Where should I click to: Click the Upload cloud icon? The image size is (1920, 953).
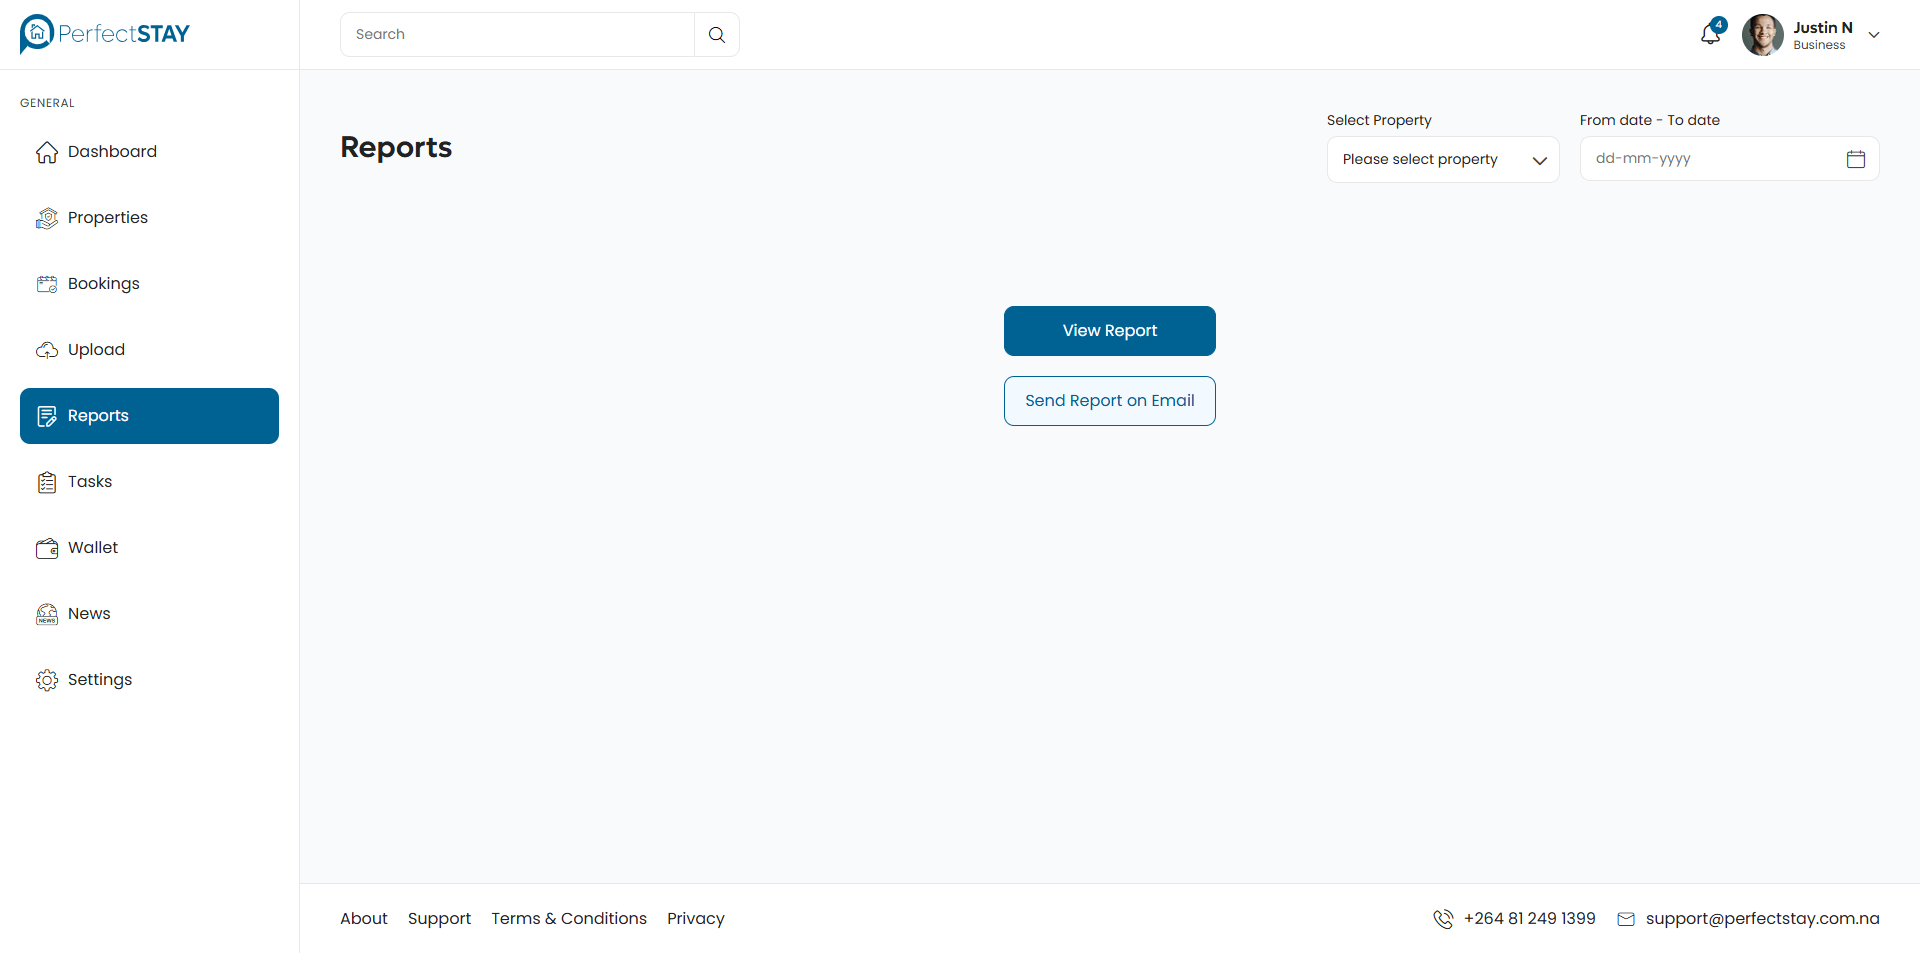[47, 350]
